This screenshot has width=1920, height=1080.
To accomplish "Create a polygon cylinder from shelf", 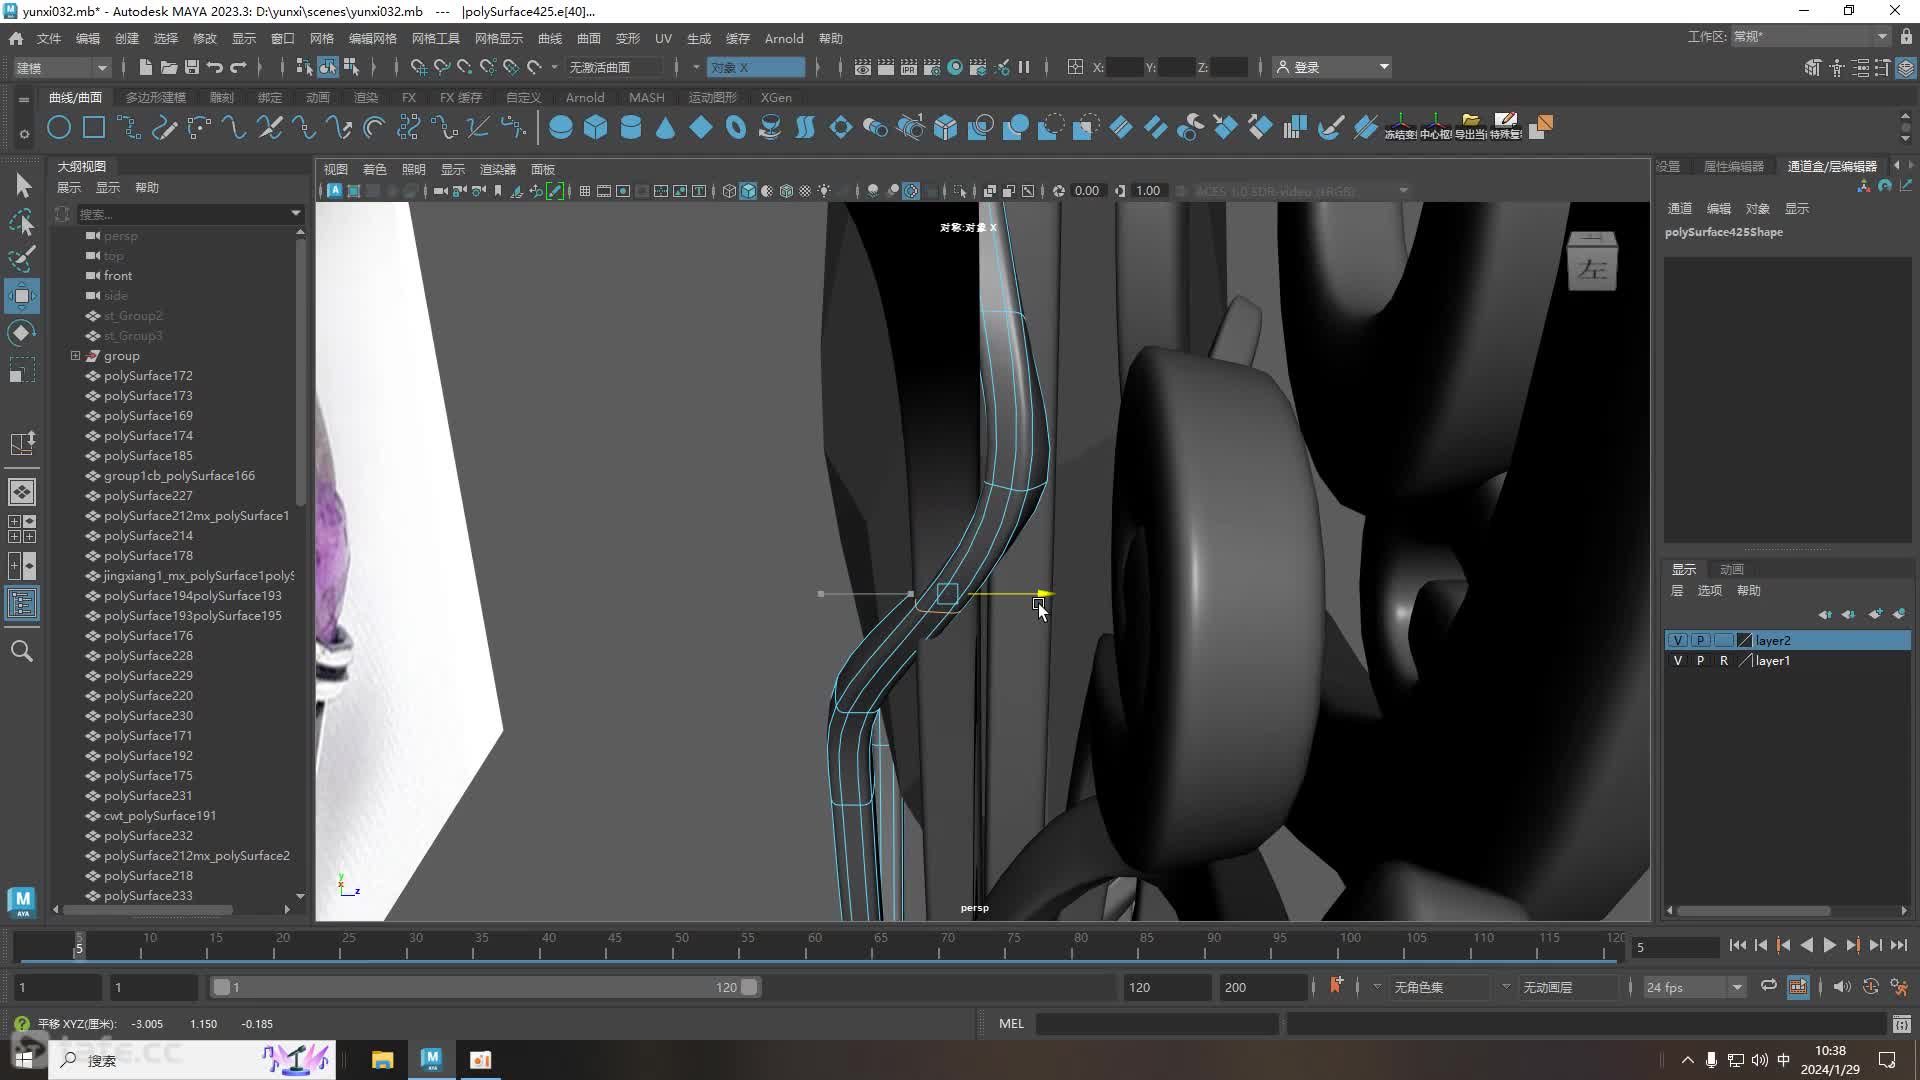I will [x=631, y=128].
